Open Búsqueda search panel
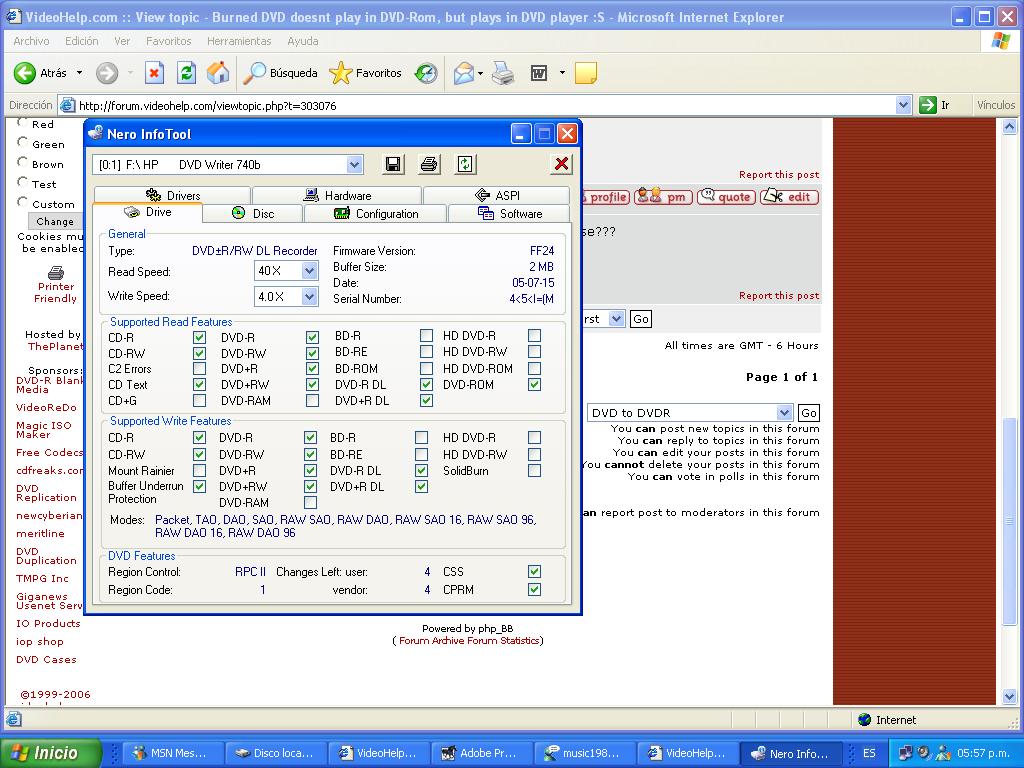This screenshot has height=768, width=1024. click(x=280, y=73)
